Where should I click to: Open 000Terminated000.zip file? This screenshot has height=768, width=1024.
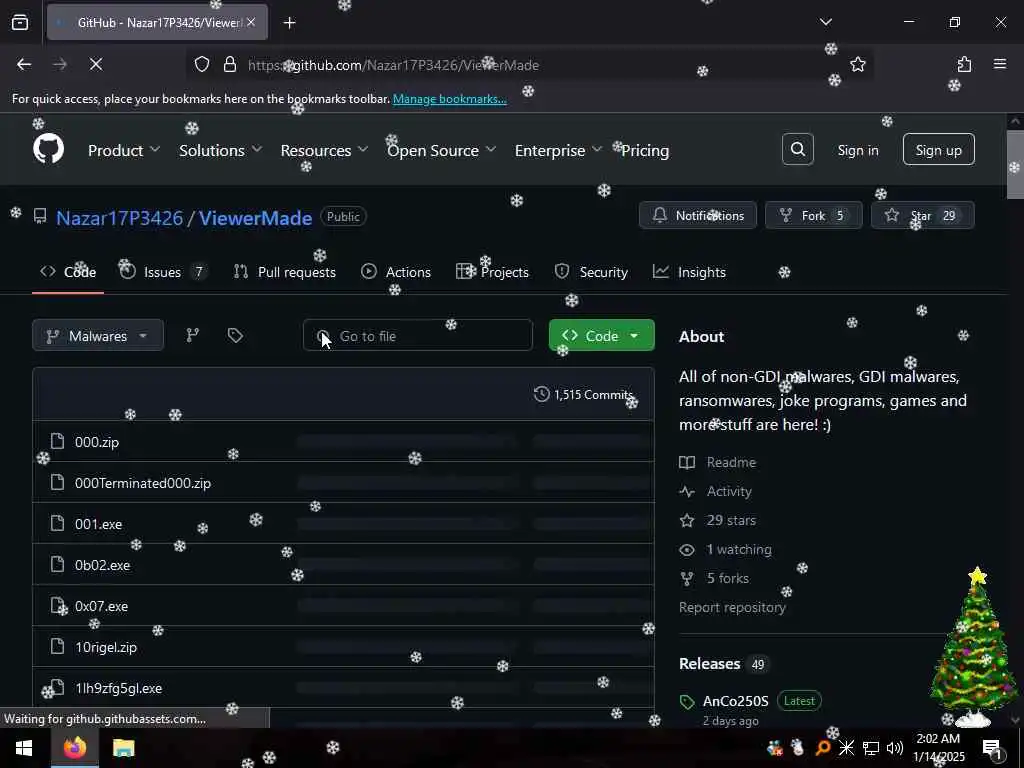click(x=142, y=483)
